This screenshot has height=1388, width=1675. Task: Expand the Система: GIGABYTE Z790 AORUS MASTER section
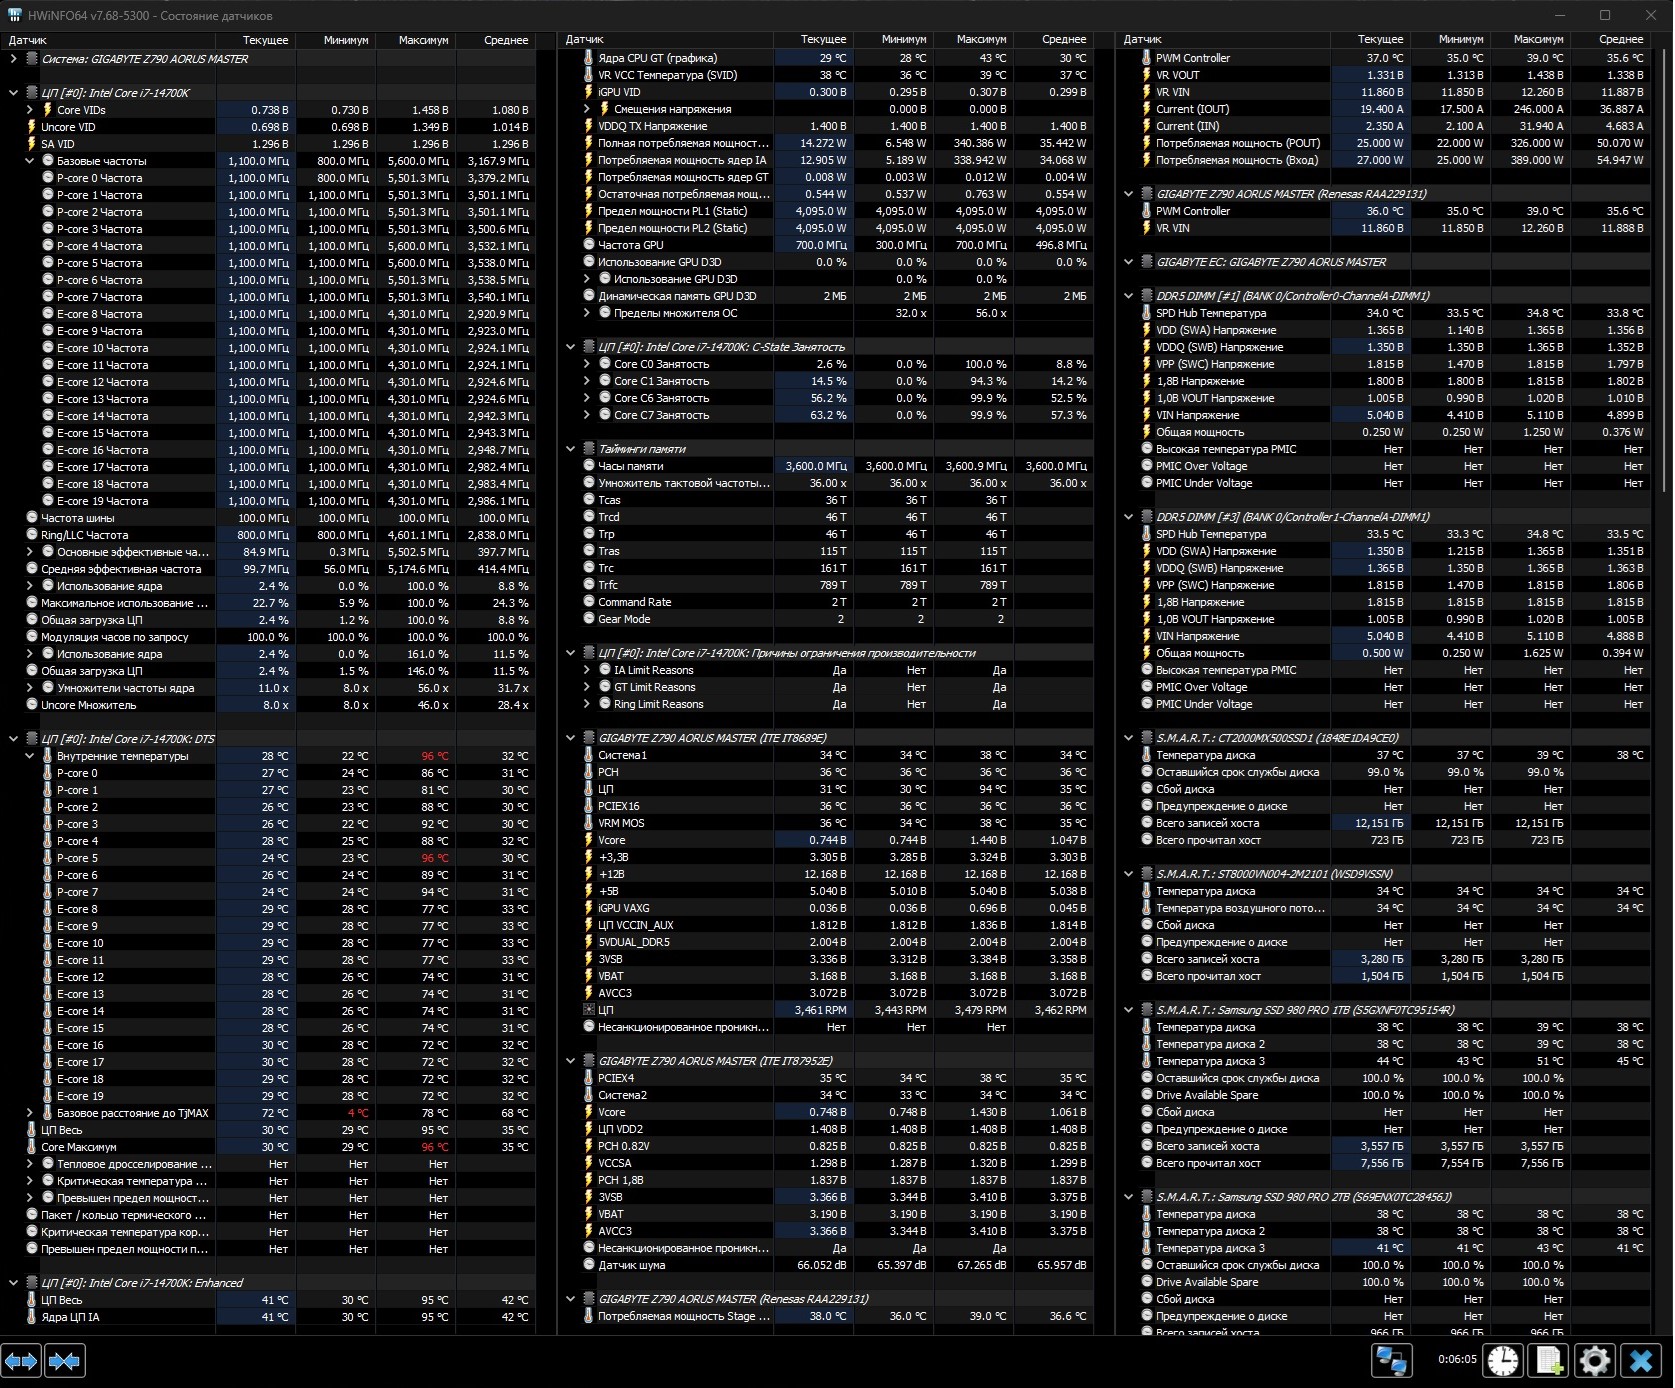[x=14, y=59]
